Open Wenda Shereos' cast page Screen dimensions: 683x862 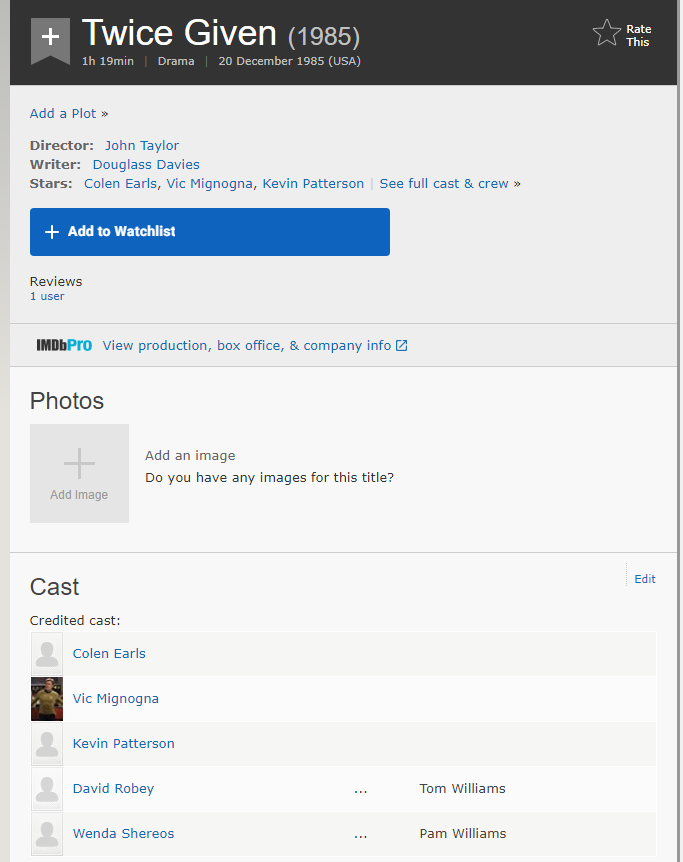123,834
